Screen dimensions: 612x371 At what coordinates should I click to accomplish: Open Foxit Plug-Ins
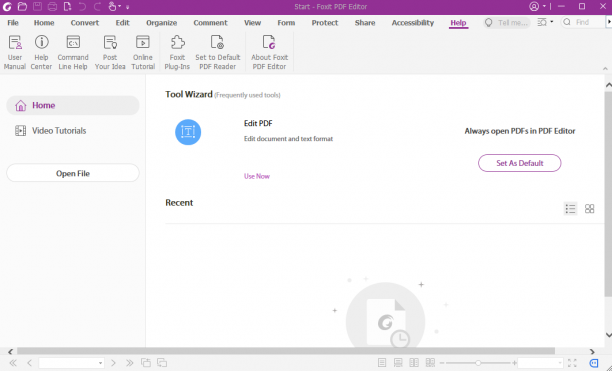click(x=177, y=53)
